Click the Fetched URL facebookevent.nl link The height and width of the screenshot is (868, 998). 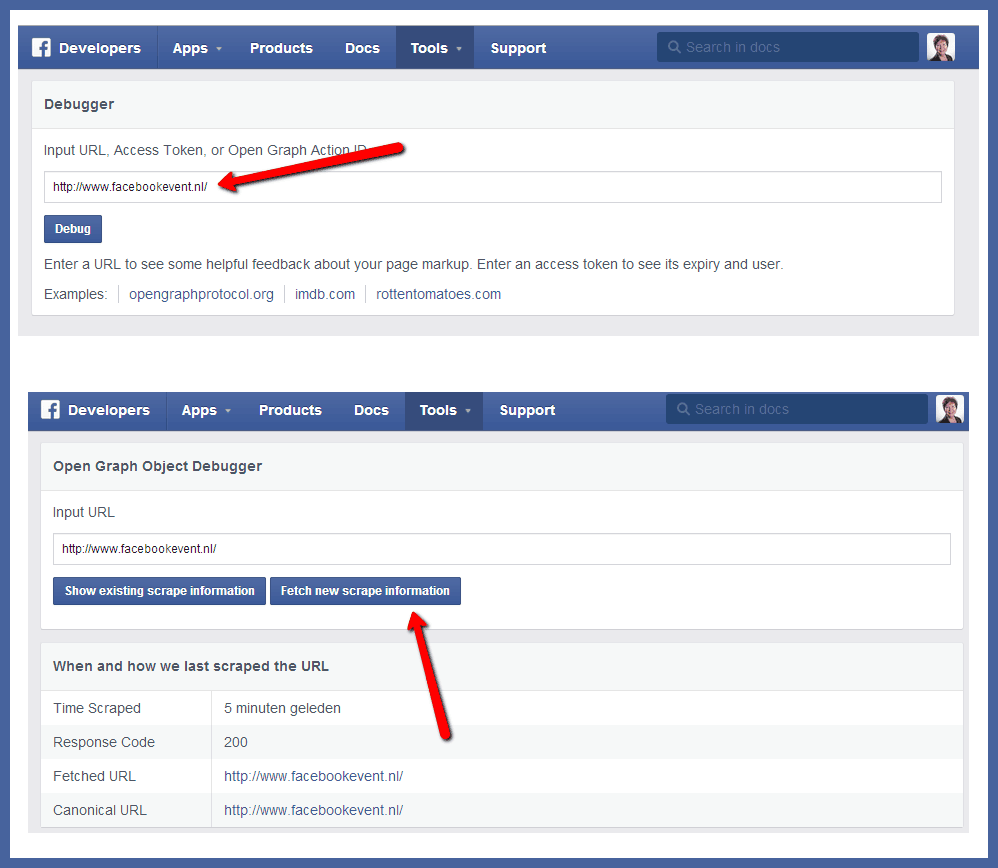[313, 776]
